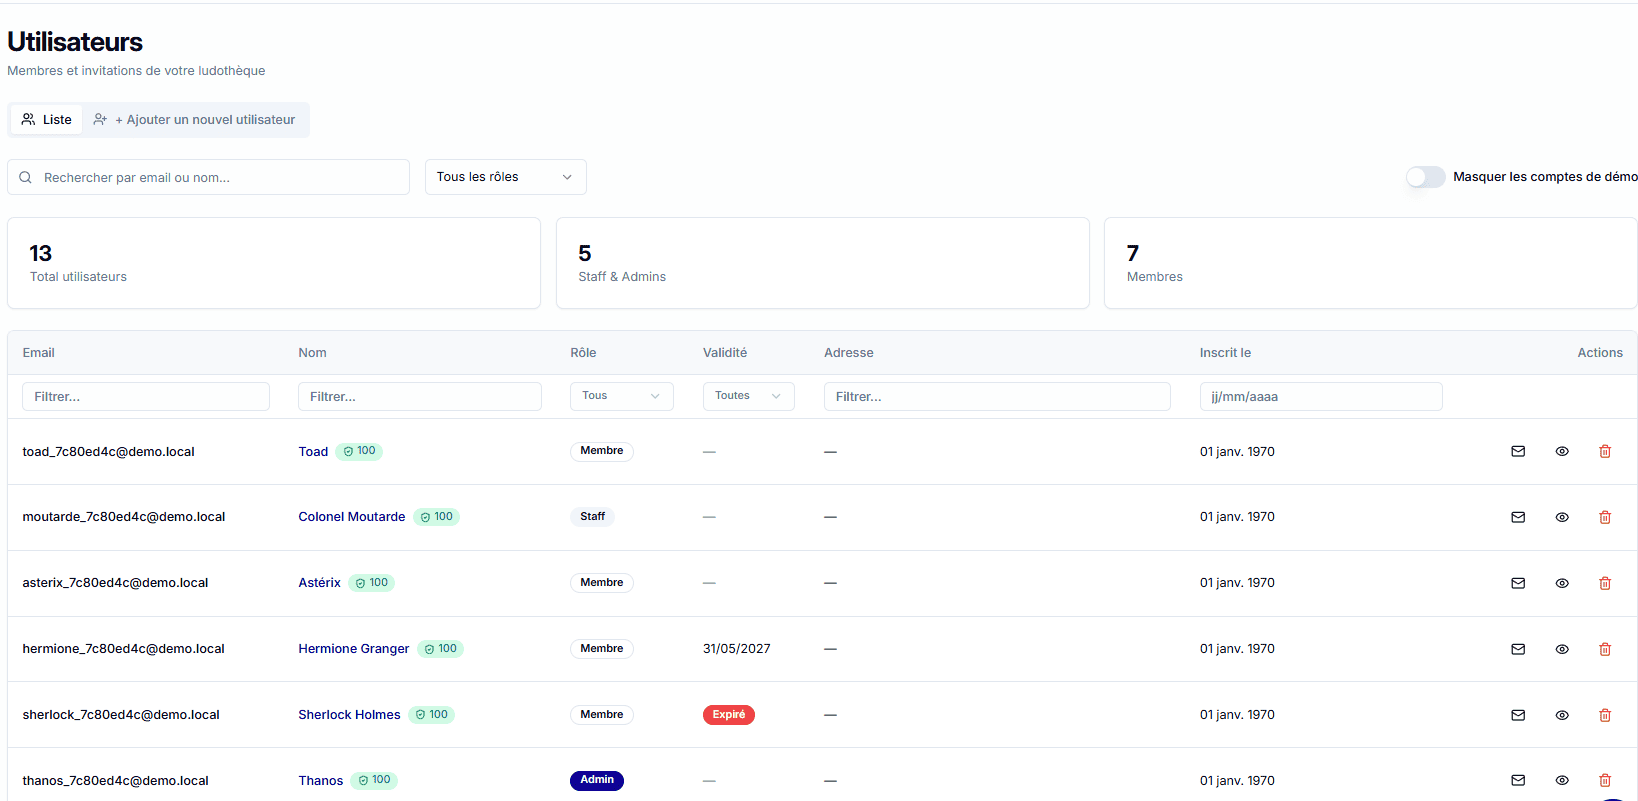
Task: Open the Rôle column filter dropdown
Action: click(621, 396)
